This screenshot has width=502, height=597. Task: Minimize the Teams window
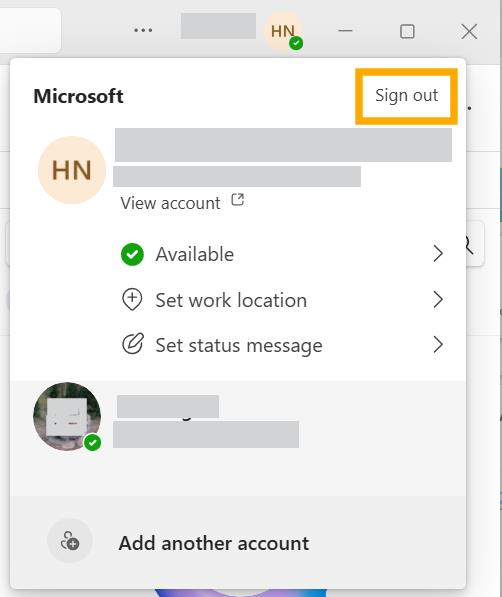point(345,31)
